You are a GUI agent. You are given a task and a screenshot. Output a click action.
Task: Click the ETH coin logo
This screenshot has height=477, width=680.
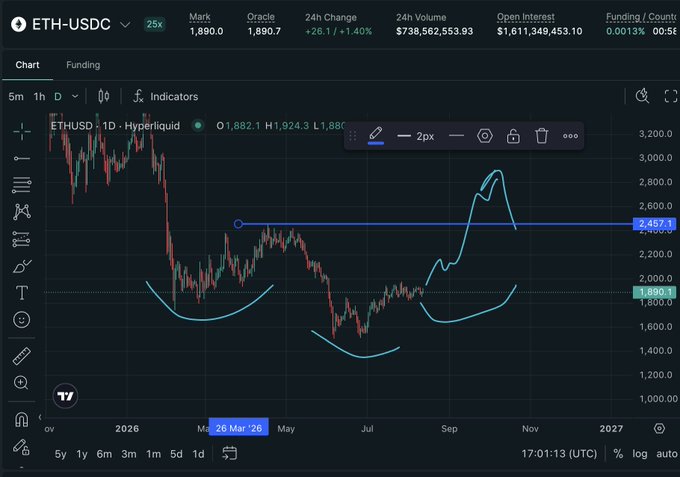click(18, 24)
